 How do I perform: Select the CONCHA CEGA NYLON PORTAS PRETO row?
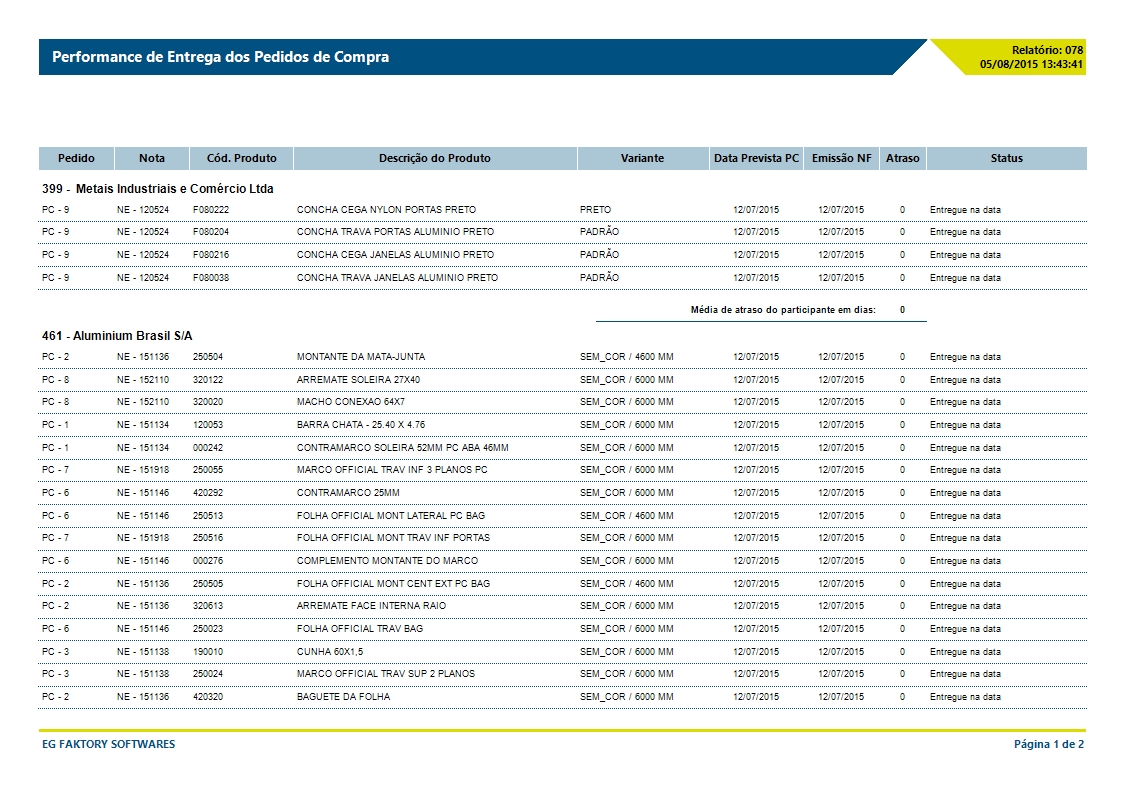pyautogui.click(x=386, y=210)
